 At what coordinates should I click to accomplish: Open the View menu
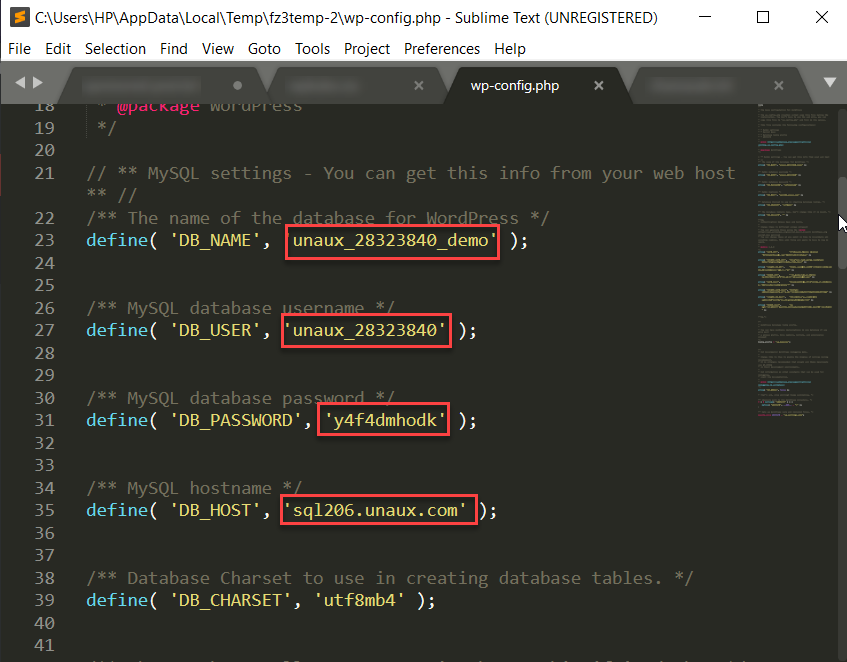click(218, 49)
